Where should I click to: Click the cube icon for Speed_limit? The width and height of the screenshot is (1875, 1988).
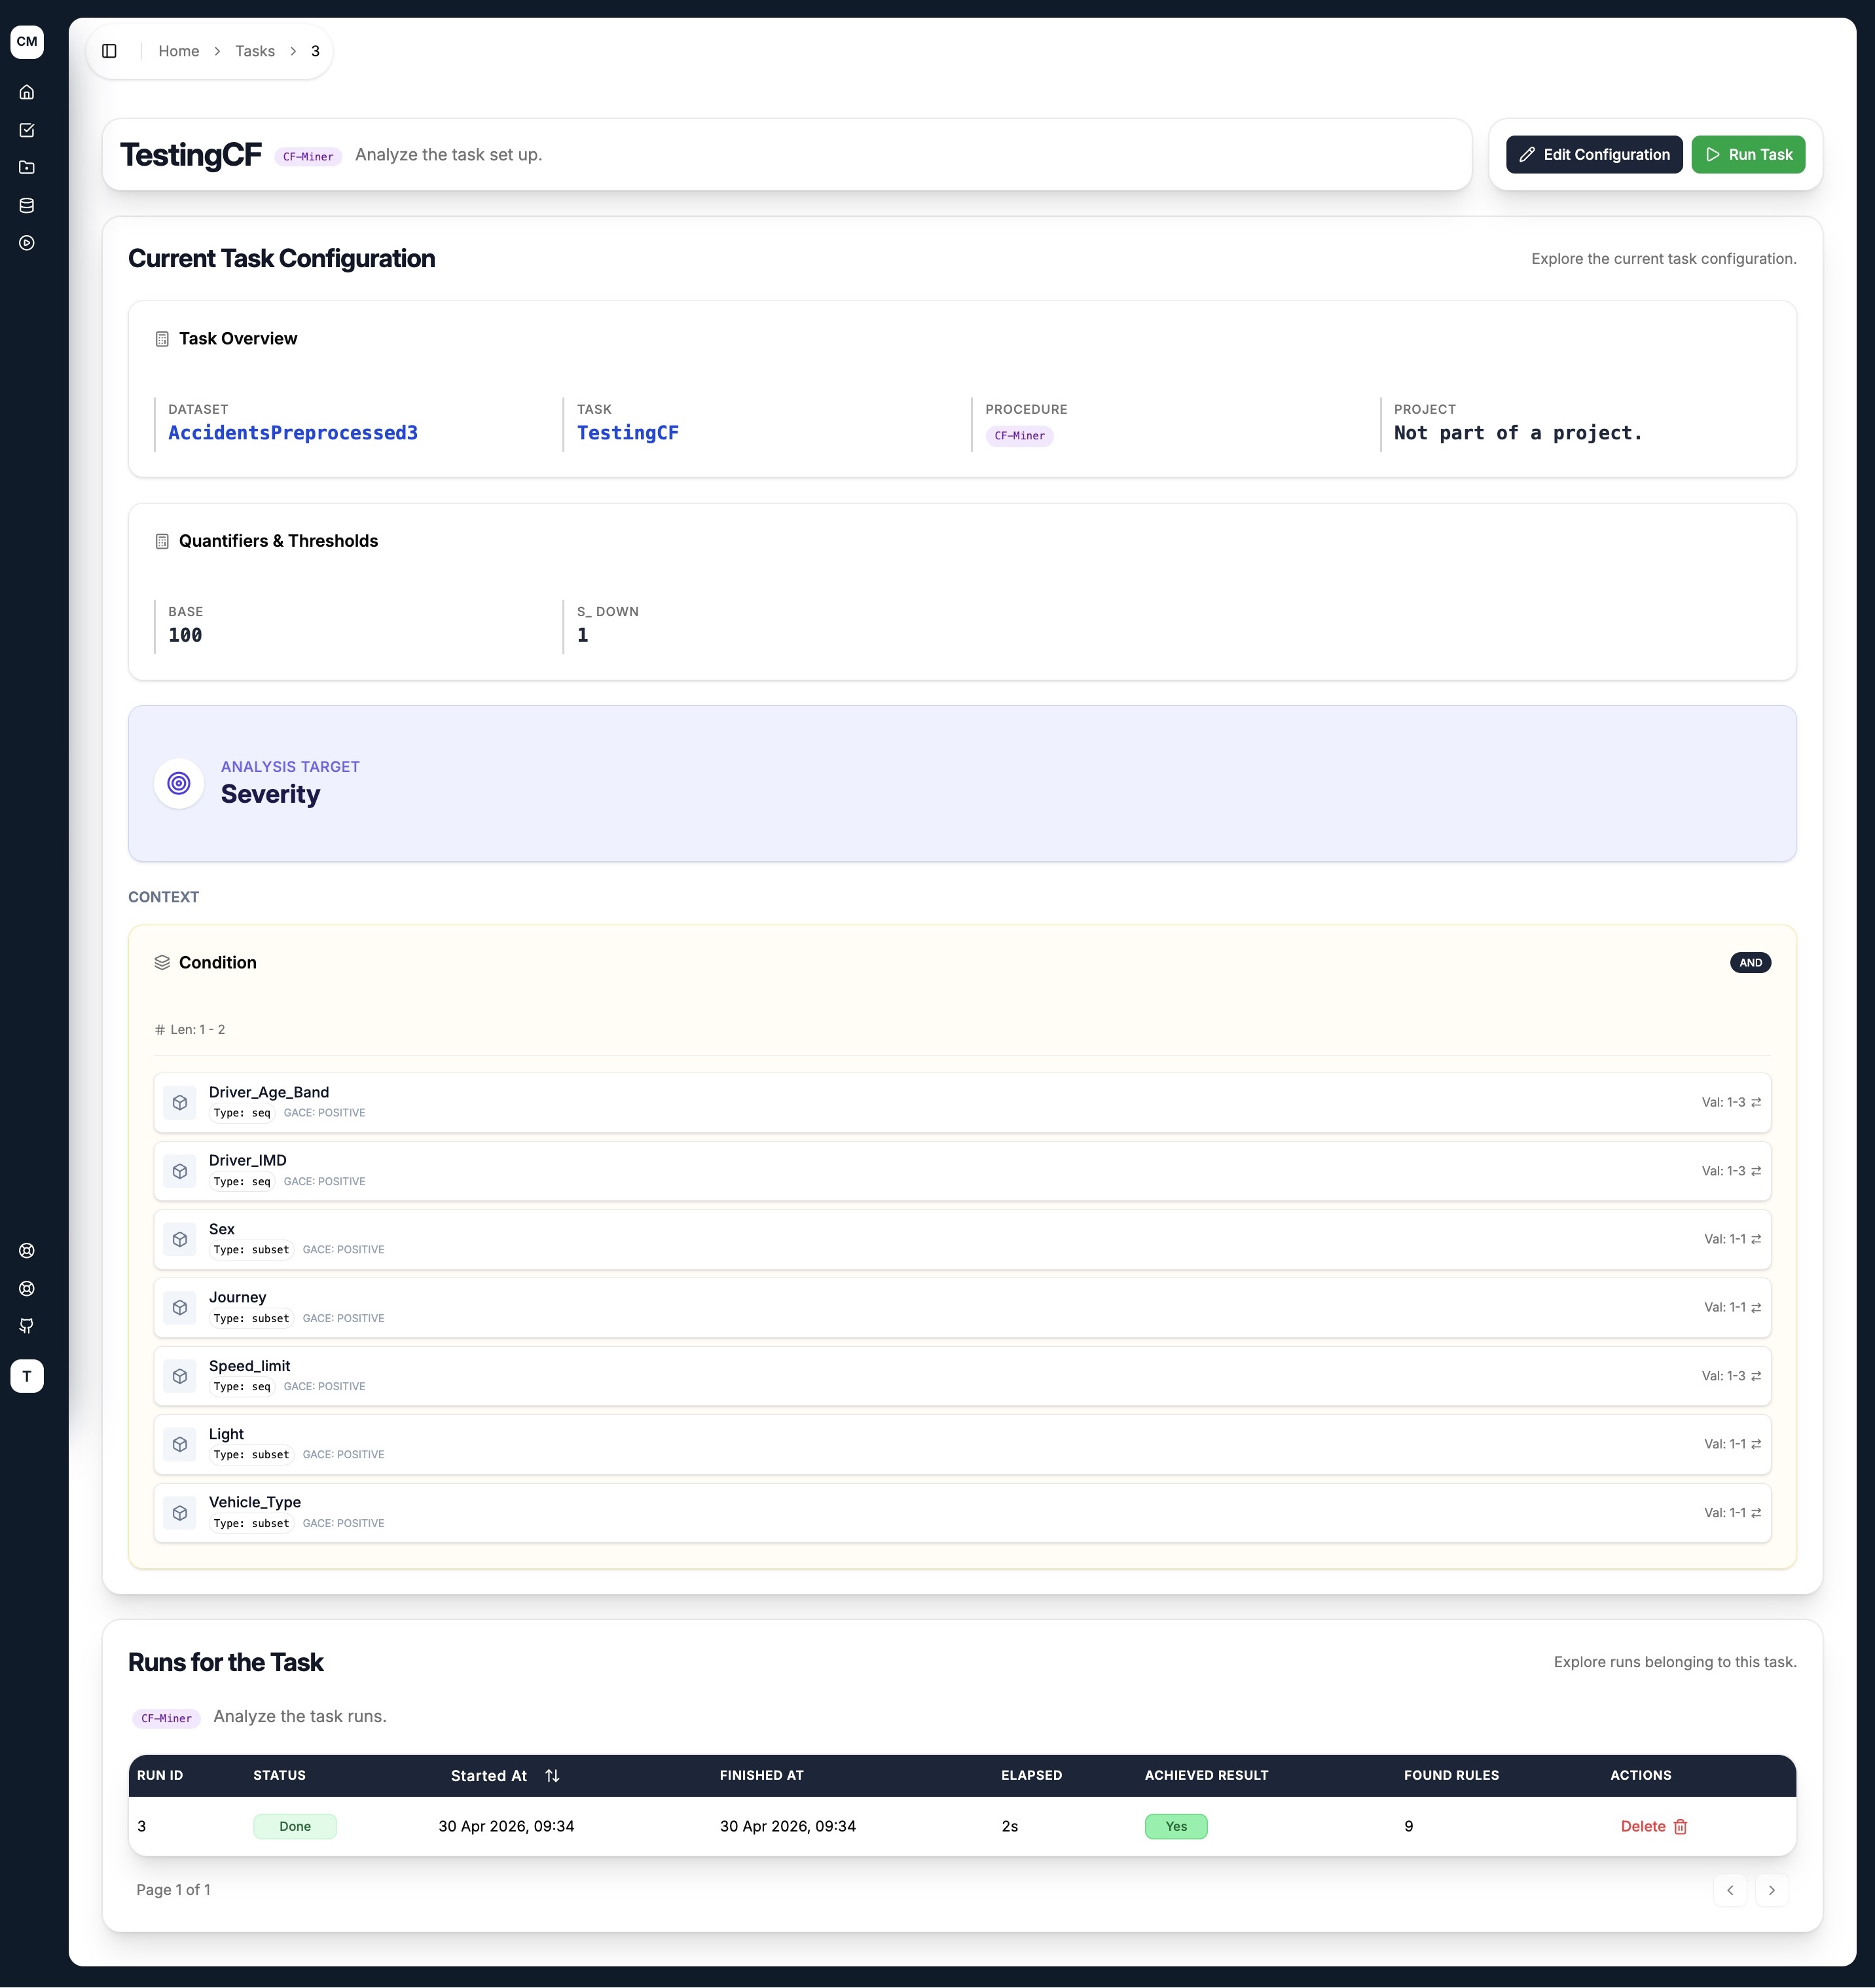click(x=180, y=1376)
